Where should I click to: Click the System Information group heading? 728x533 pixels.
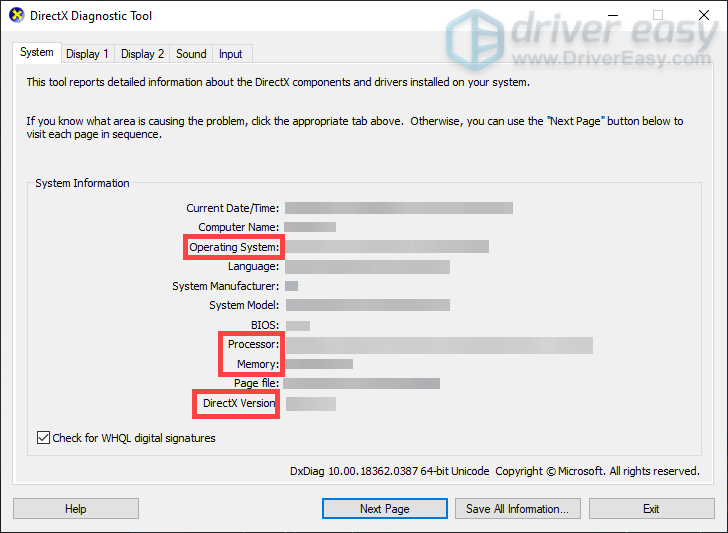82,183
